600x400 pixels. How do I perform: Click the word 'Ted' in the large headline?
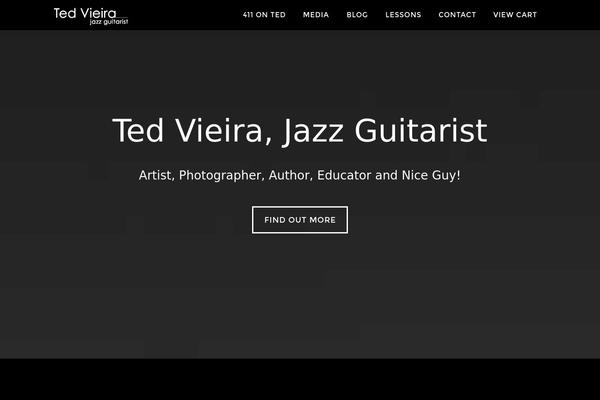pyautogui.click(x=138, y=131)
